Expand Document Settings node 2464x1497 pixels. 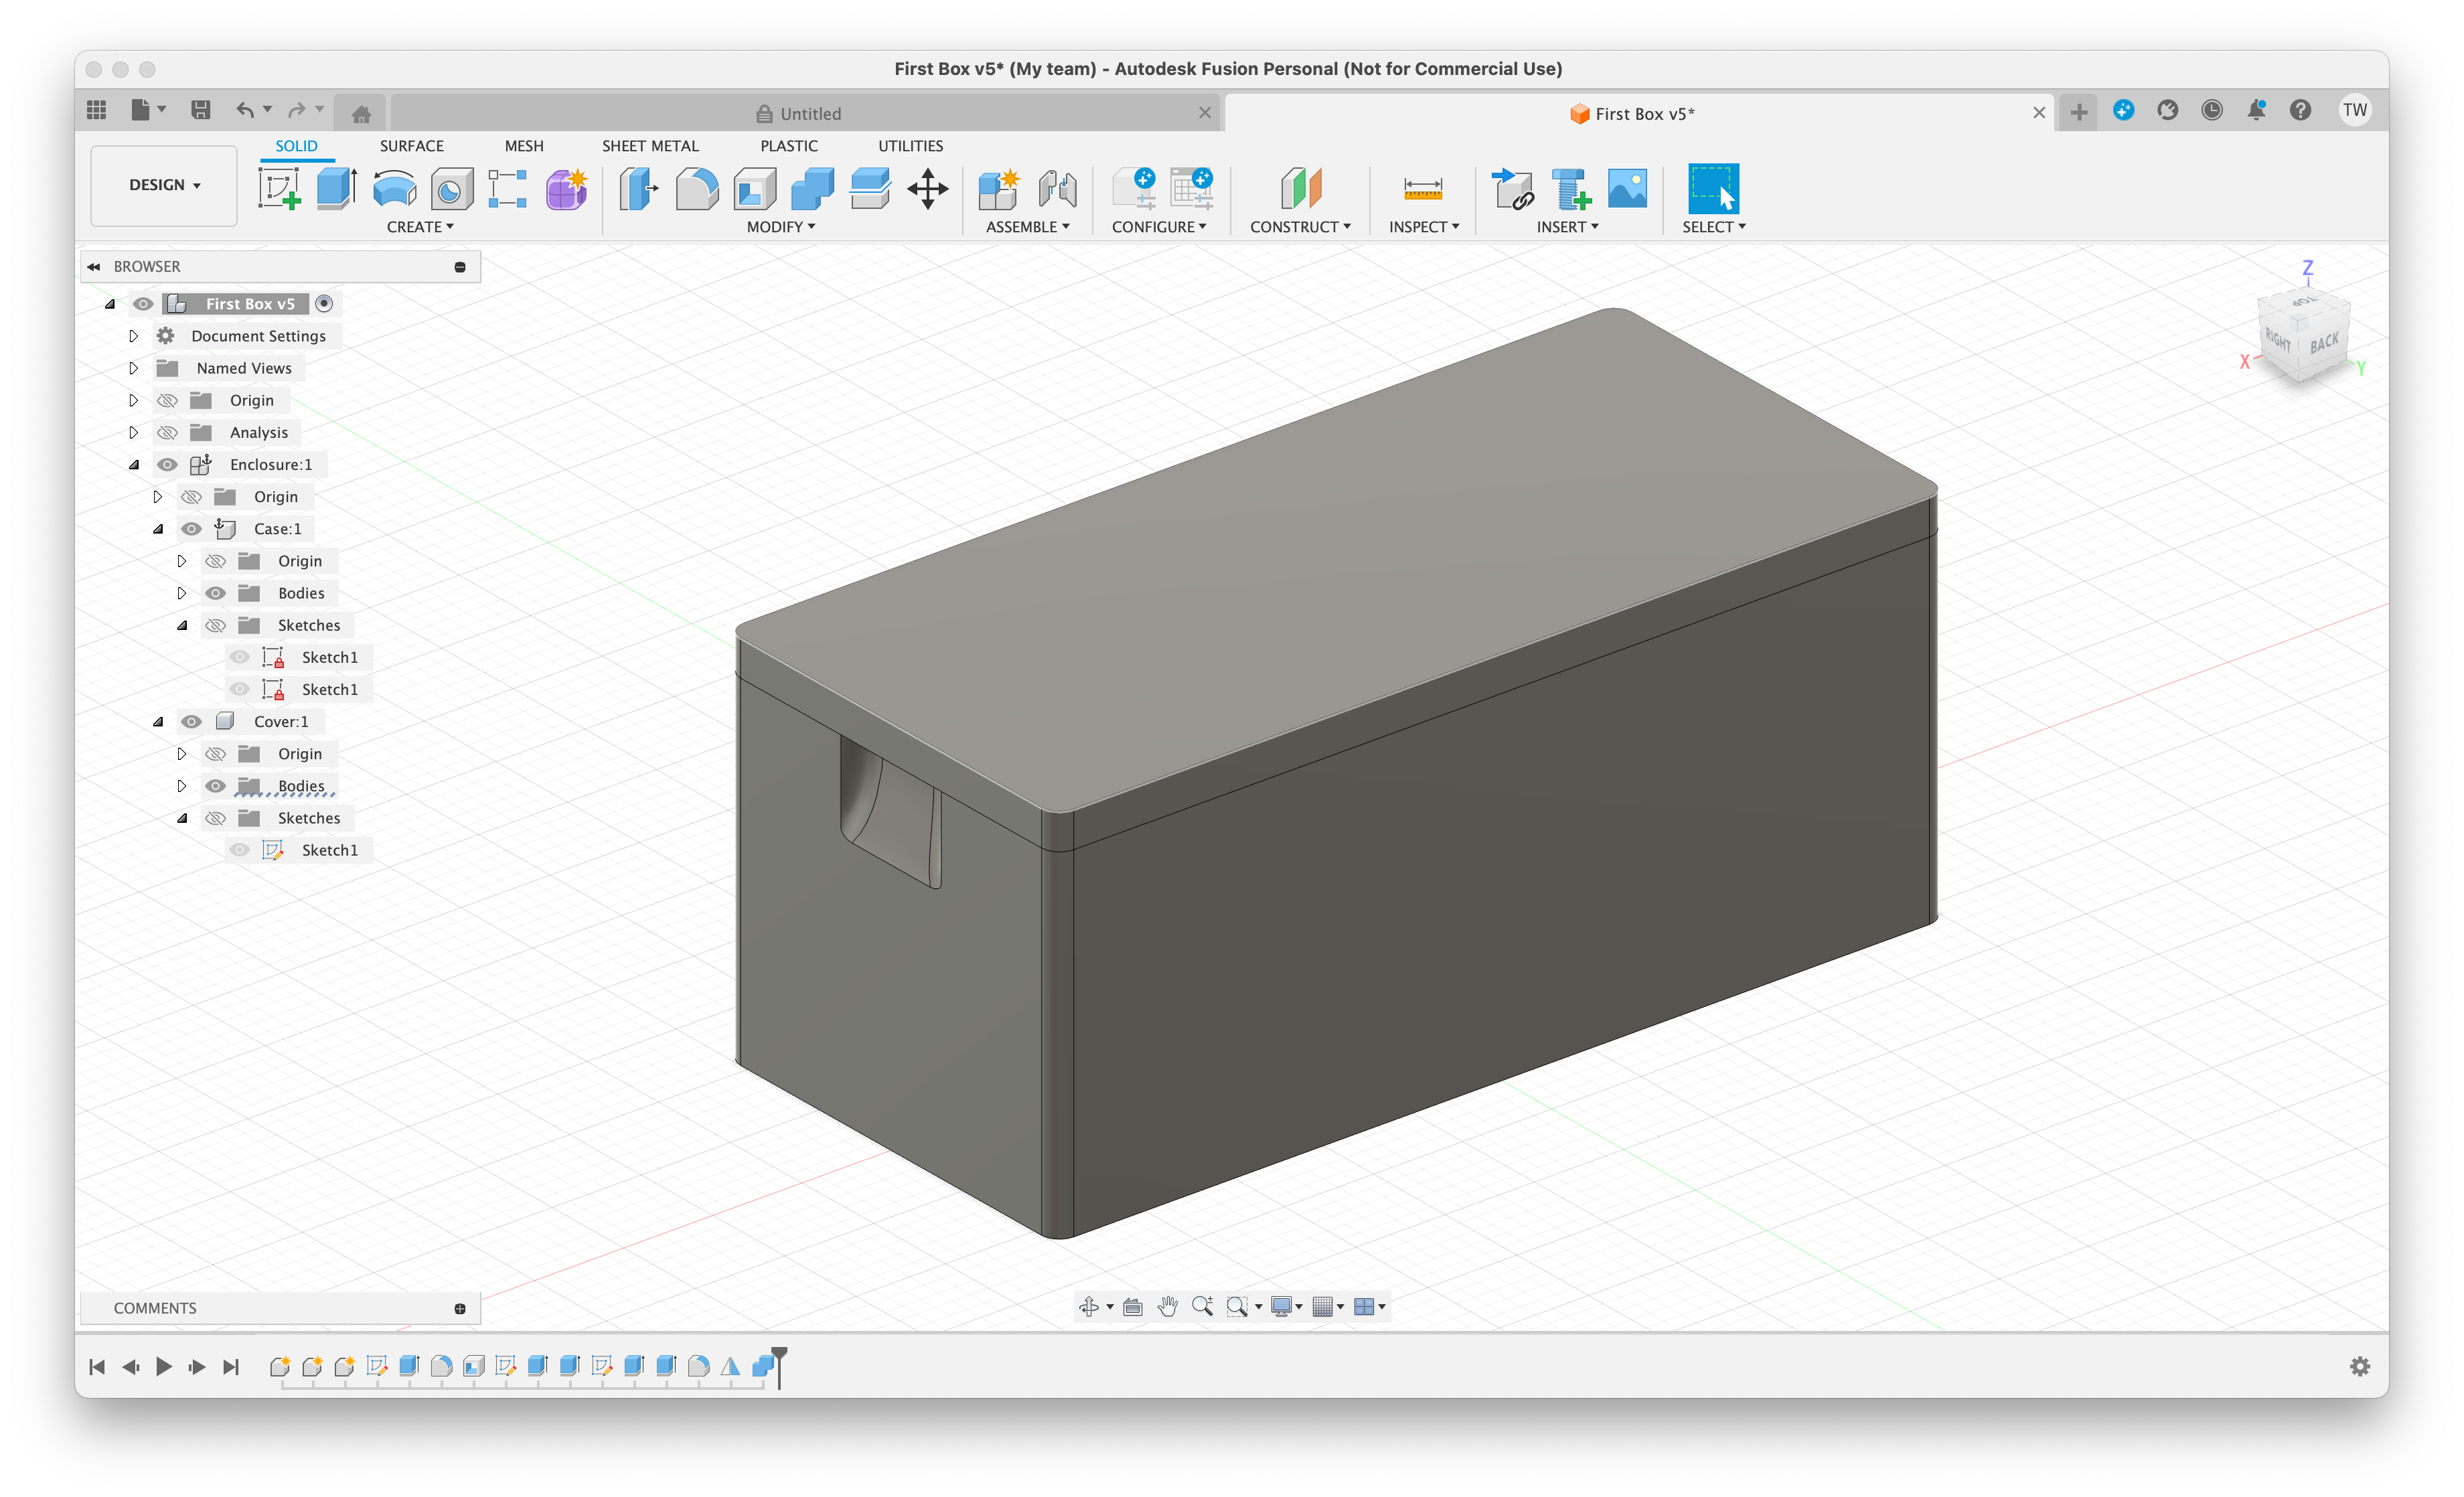click(133, 336)
